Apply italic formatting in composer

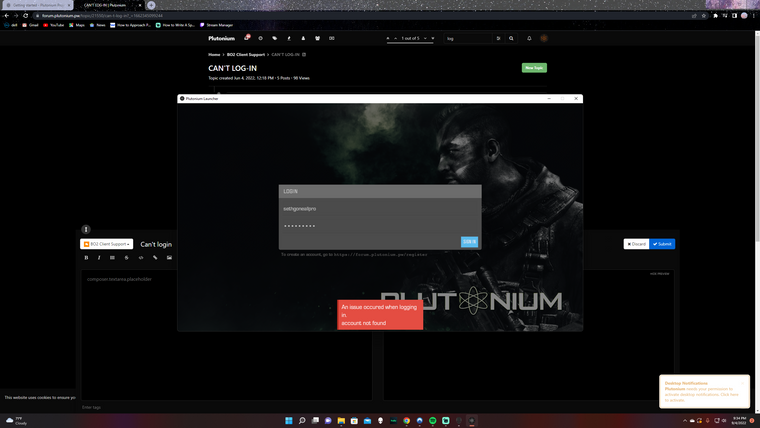(x=99, y=258)
